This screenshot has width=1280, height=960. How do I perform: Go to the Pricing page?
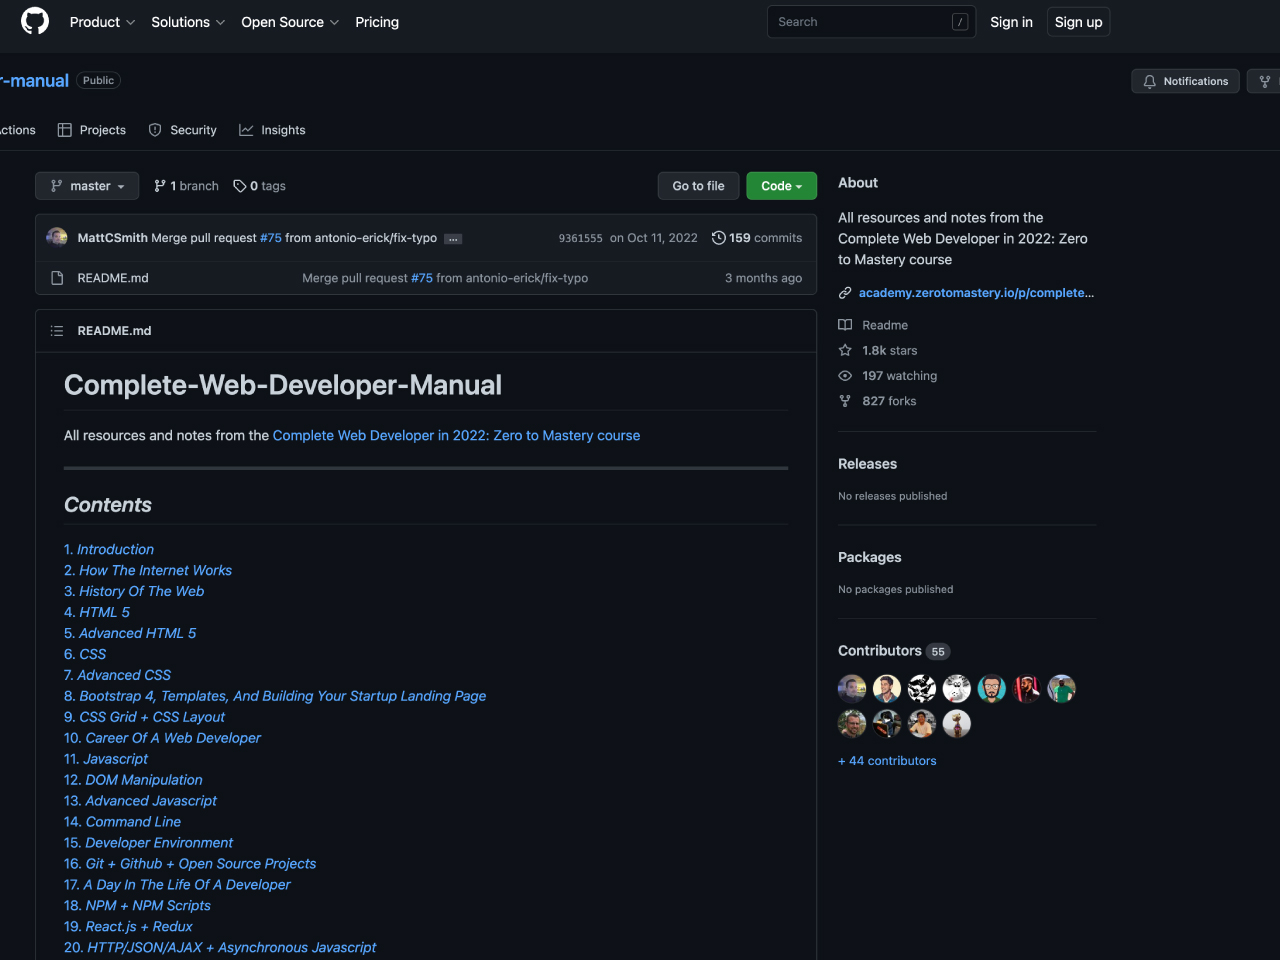click(377, 22)
